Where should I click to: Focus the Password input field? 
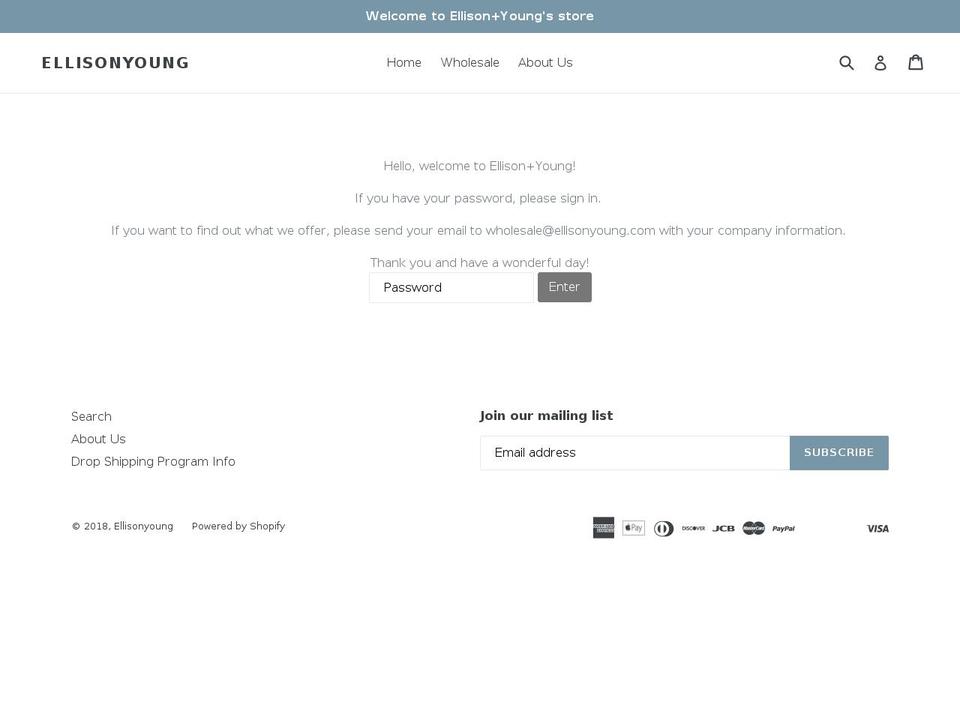click(451, 287)
